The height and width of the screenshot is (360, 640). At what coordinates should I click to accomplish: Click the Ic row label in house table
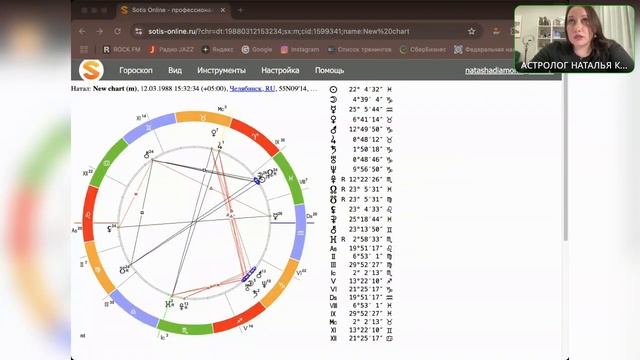(333, 273)
